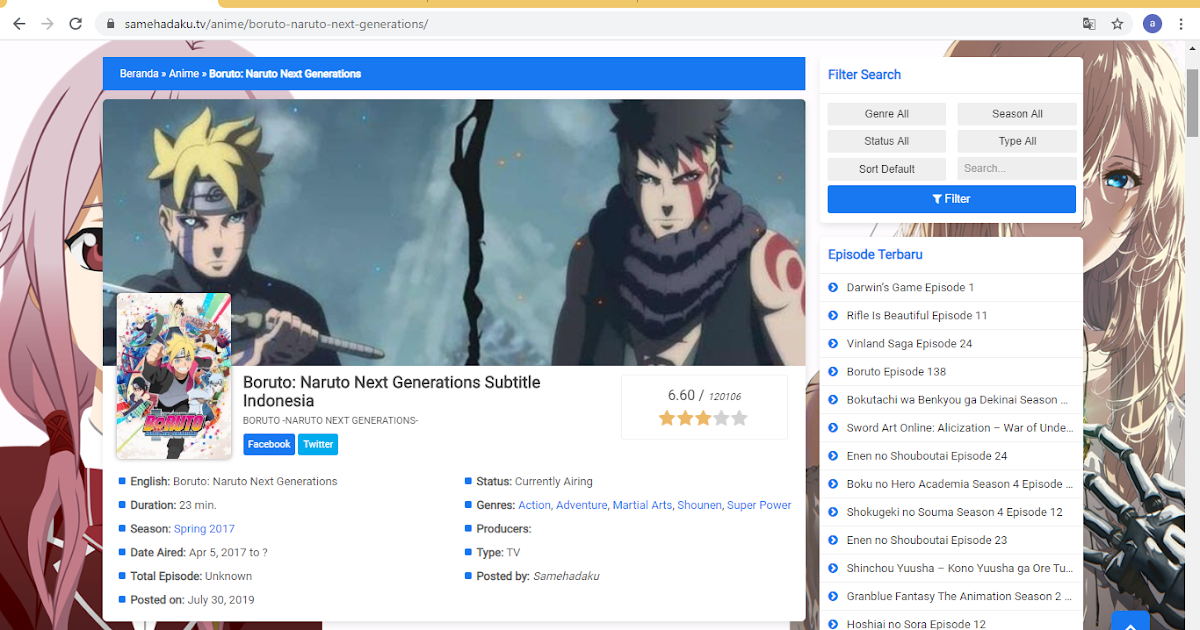Click the Episode Terbaru heading
This screenshot has height=630, width=1200.
pyautogui.click(x=875, y=255)
